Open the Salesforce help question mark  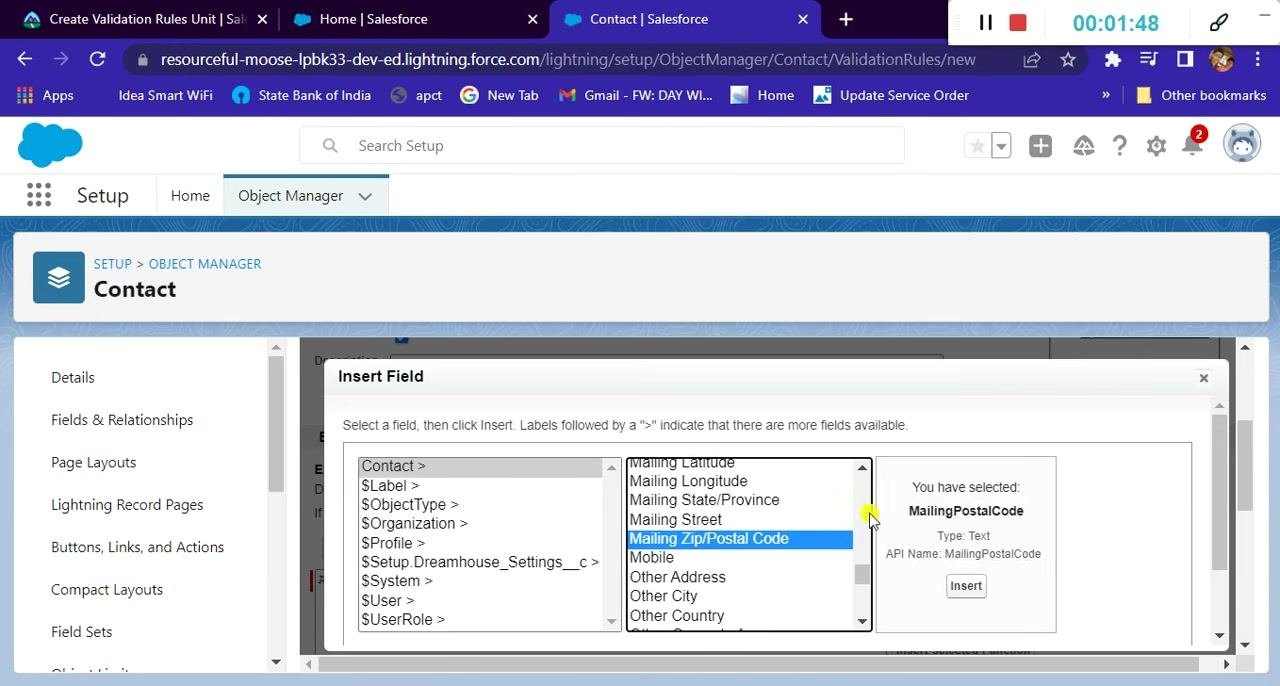(1120, 146)
